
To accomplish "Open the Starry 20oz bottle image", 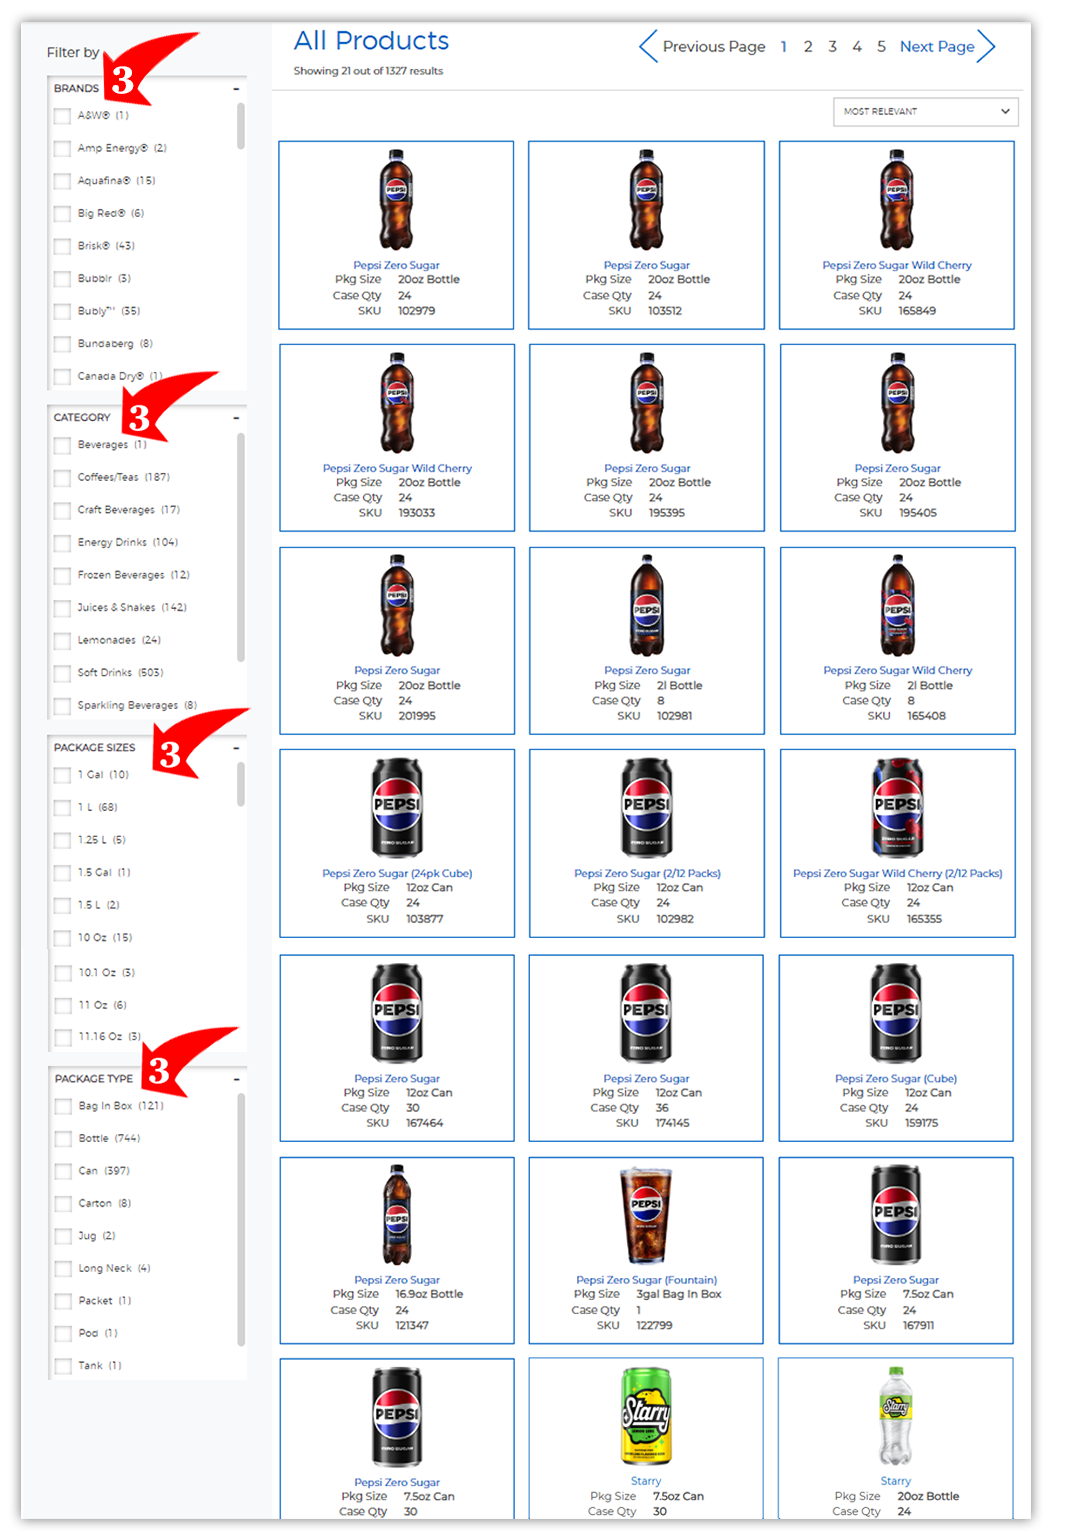I will point(896,1416).
